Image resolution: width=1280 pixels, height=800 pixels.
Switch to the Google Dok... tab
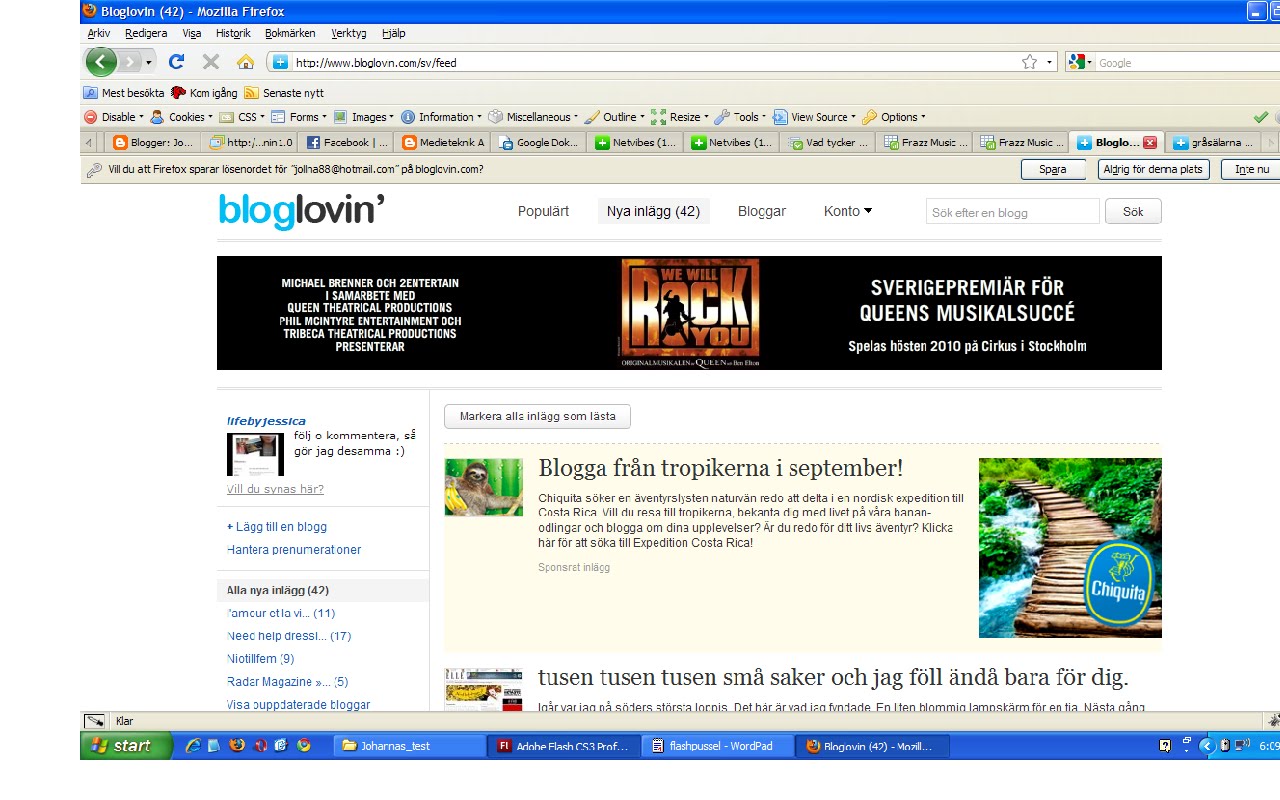coord(540,143)
